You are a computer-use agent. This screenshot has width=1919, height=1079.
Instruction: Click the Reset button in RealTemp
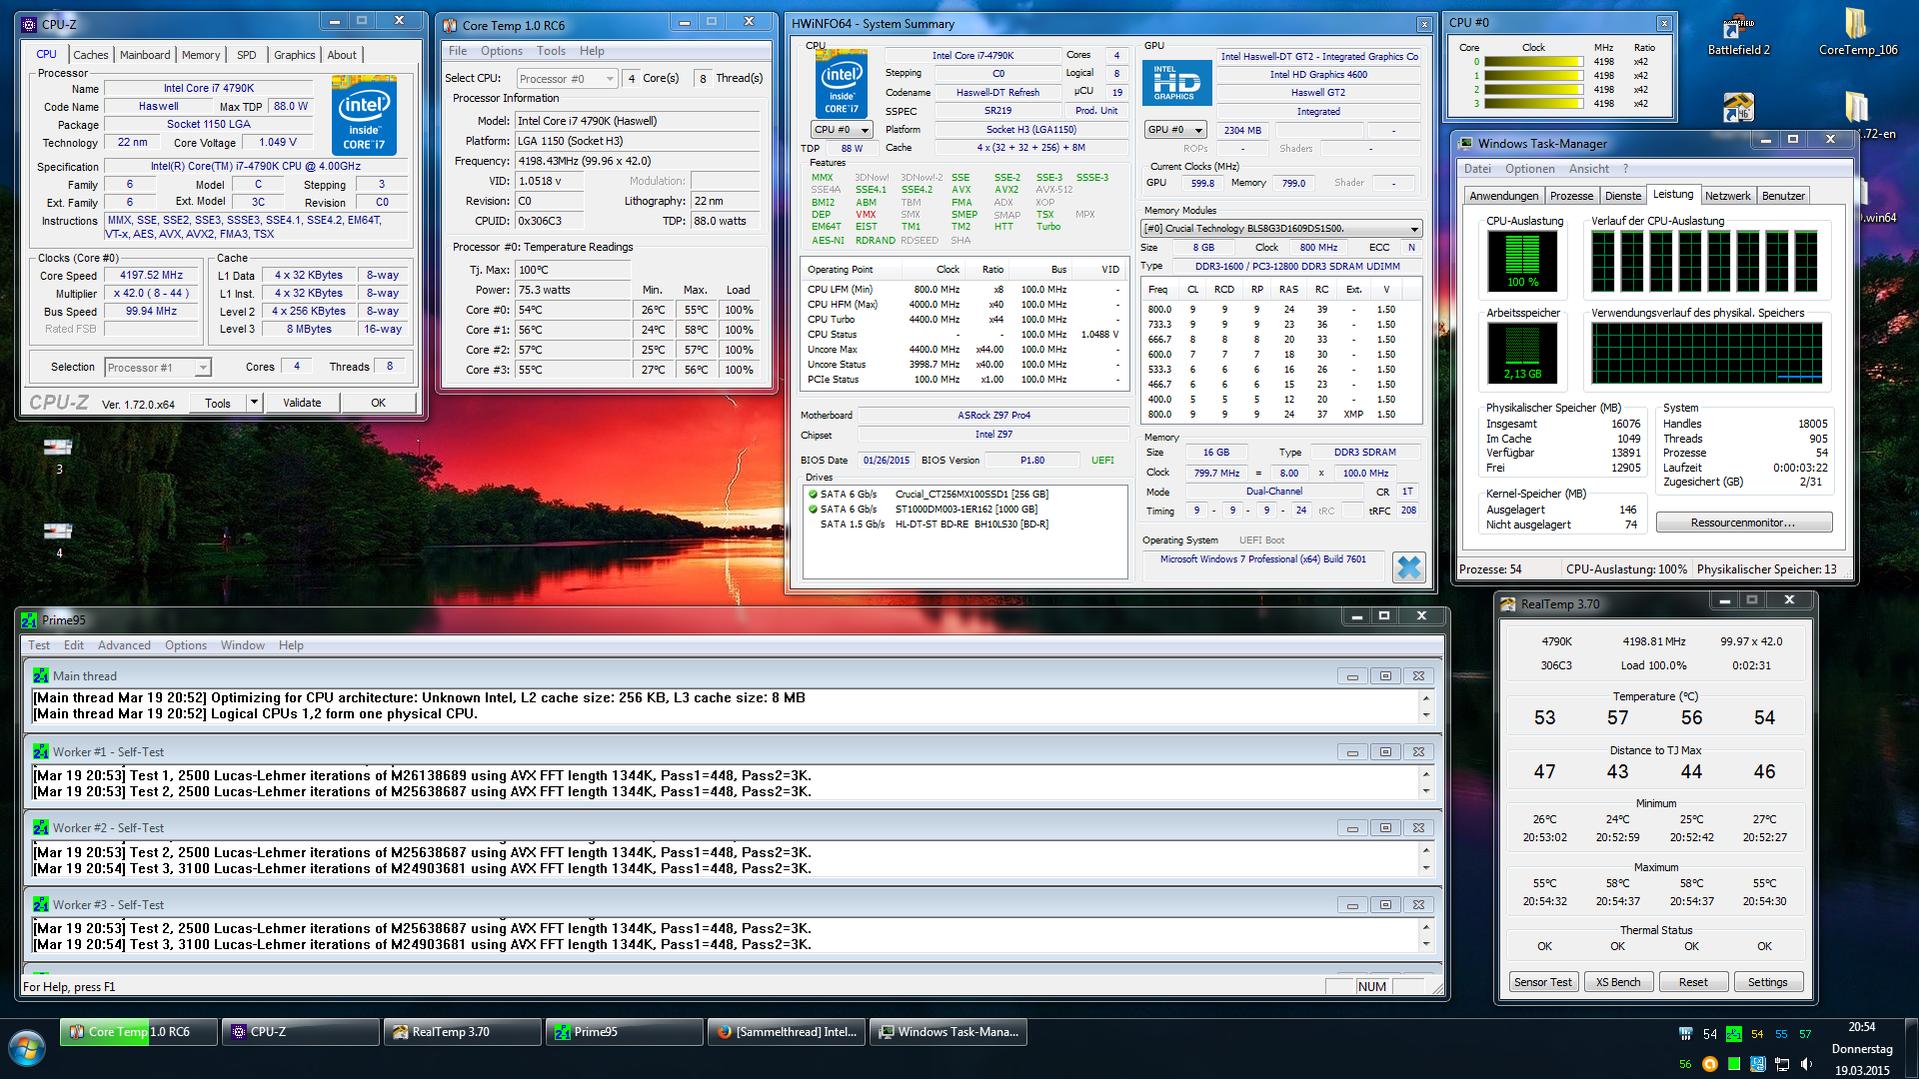[1693, 982]
